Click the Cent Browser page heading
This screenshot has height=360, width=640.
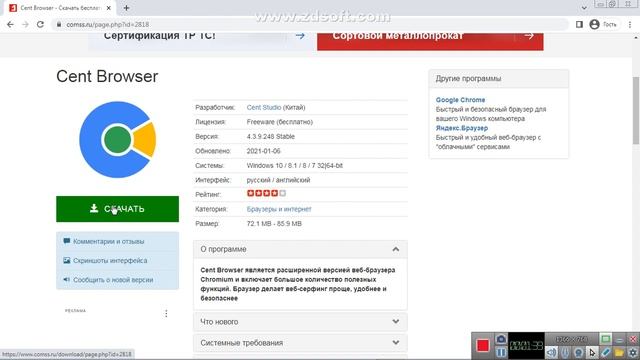pyautogui.click(x=107, y=76)
